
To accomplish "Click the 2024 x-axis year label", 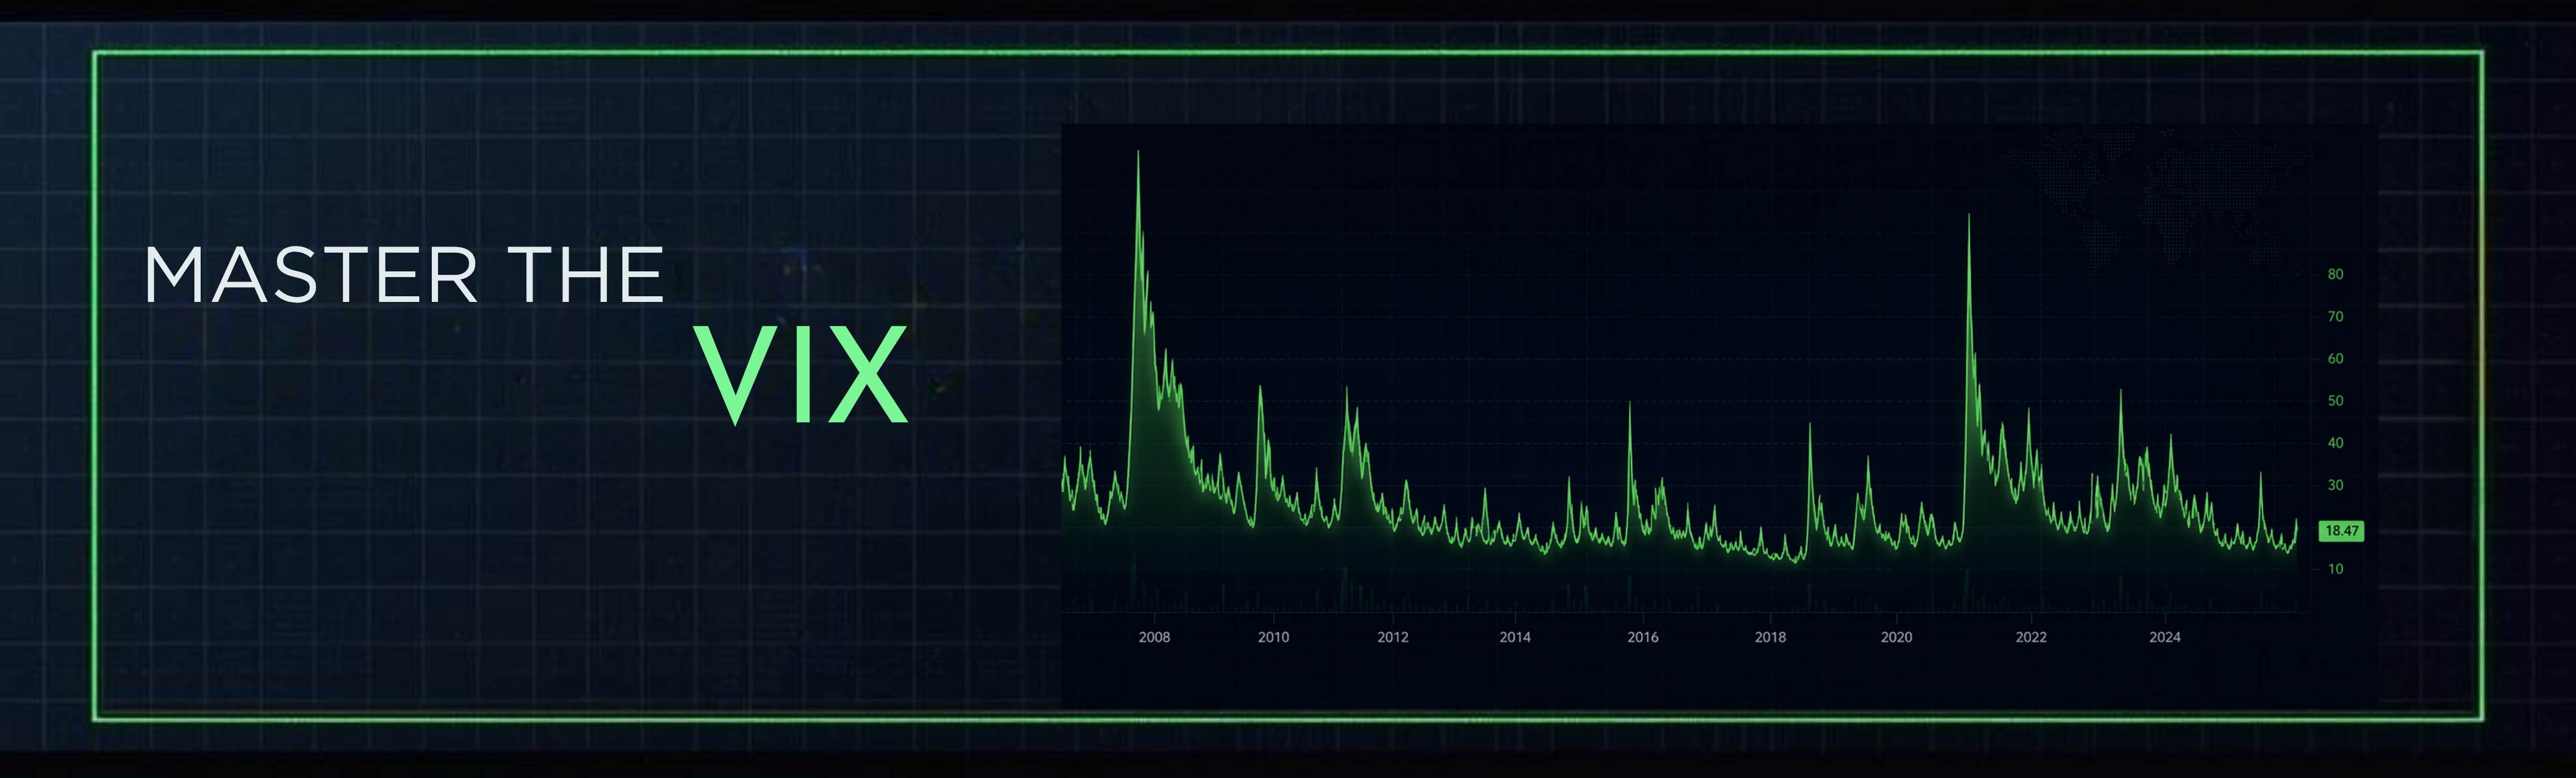I will [x=2165, y=637].
